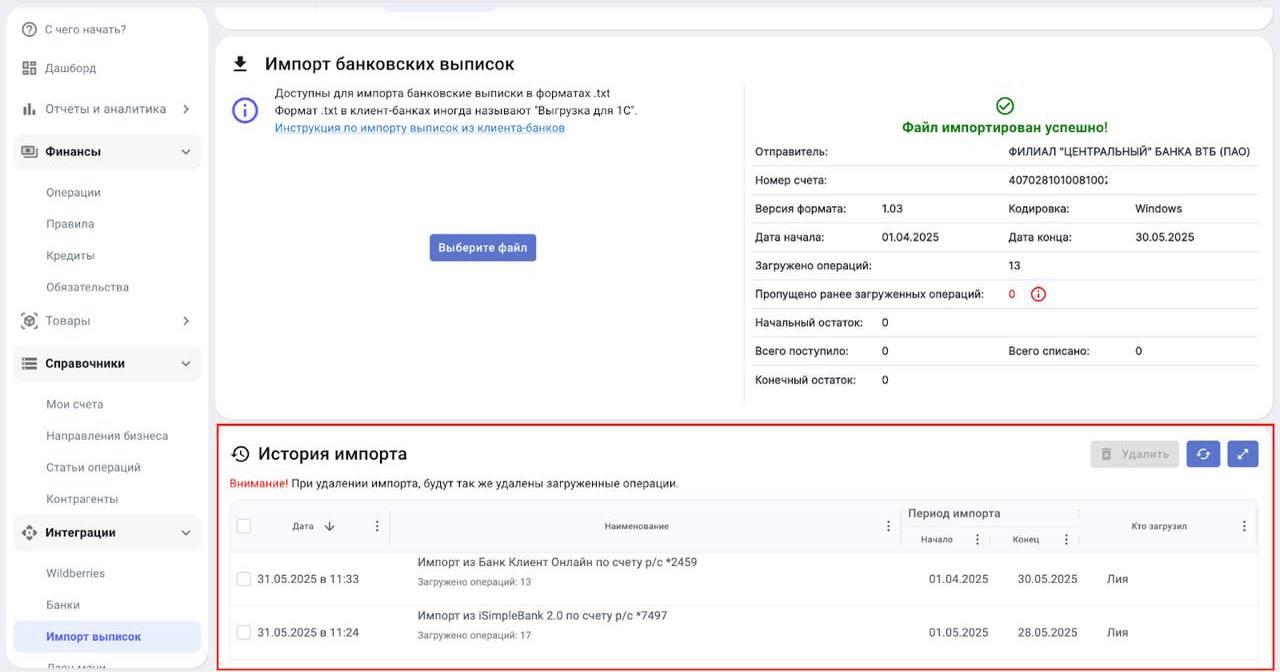The height and width of the screenshot is (672, 1280).
Task: Check the import row dated 31.05.2025 в 11:24
Action: (244, 632)
